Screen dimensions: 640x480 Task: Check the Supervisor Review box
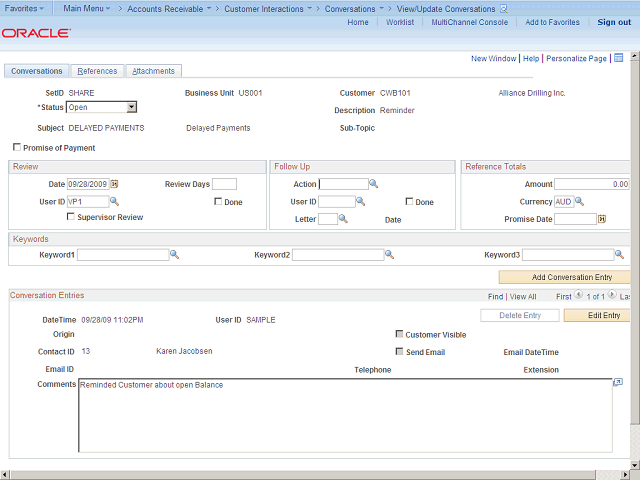pyautogui.click(x=71, y=217)
